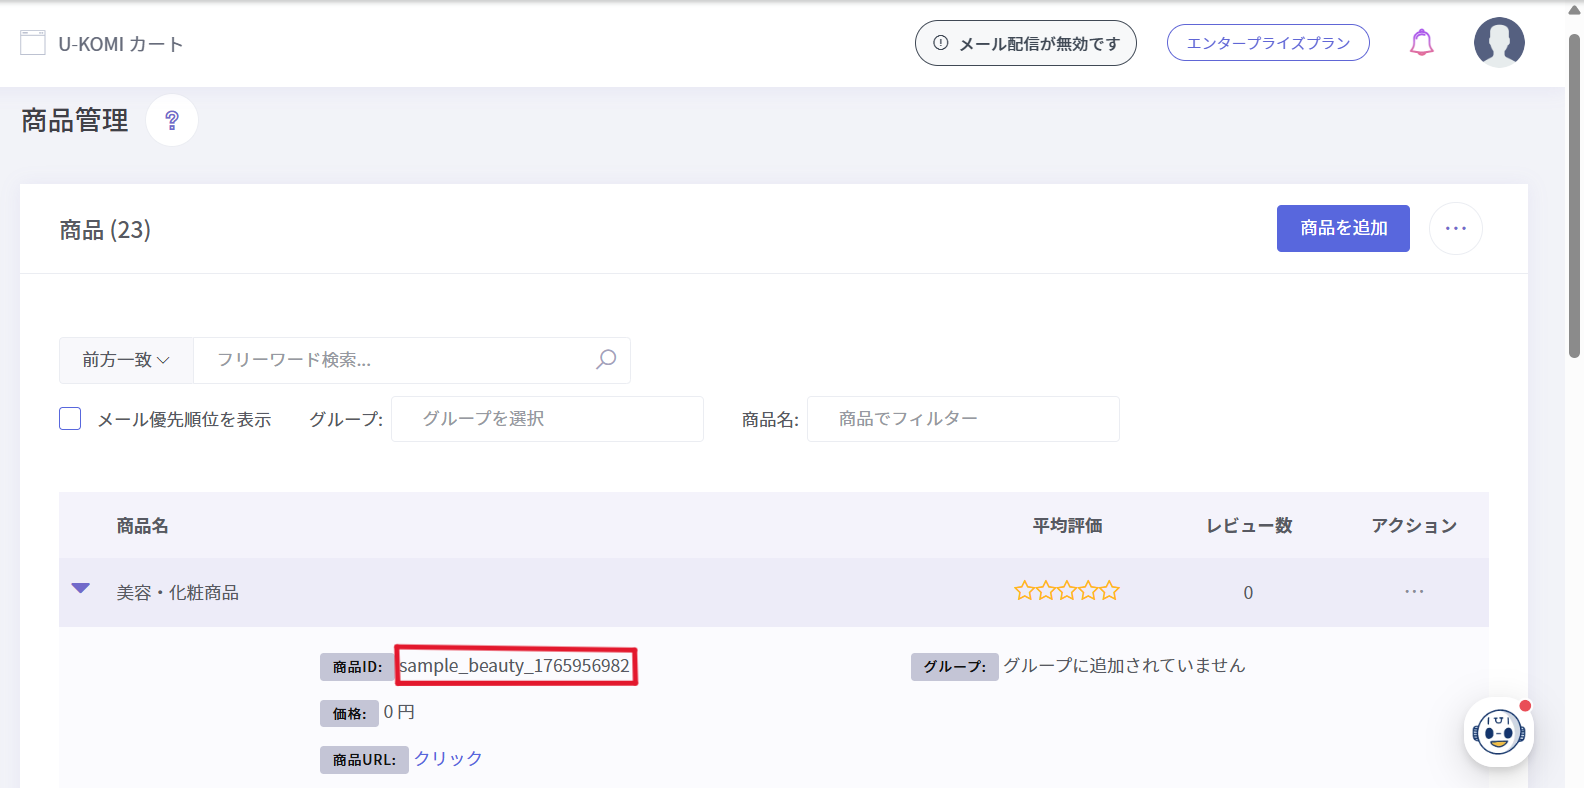This screenshot has width=1584, height=788.
Task: Open action menu for 美容・化粧商品 row
Action: [x=1413, y=592]
